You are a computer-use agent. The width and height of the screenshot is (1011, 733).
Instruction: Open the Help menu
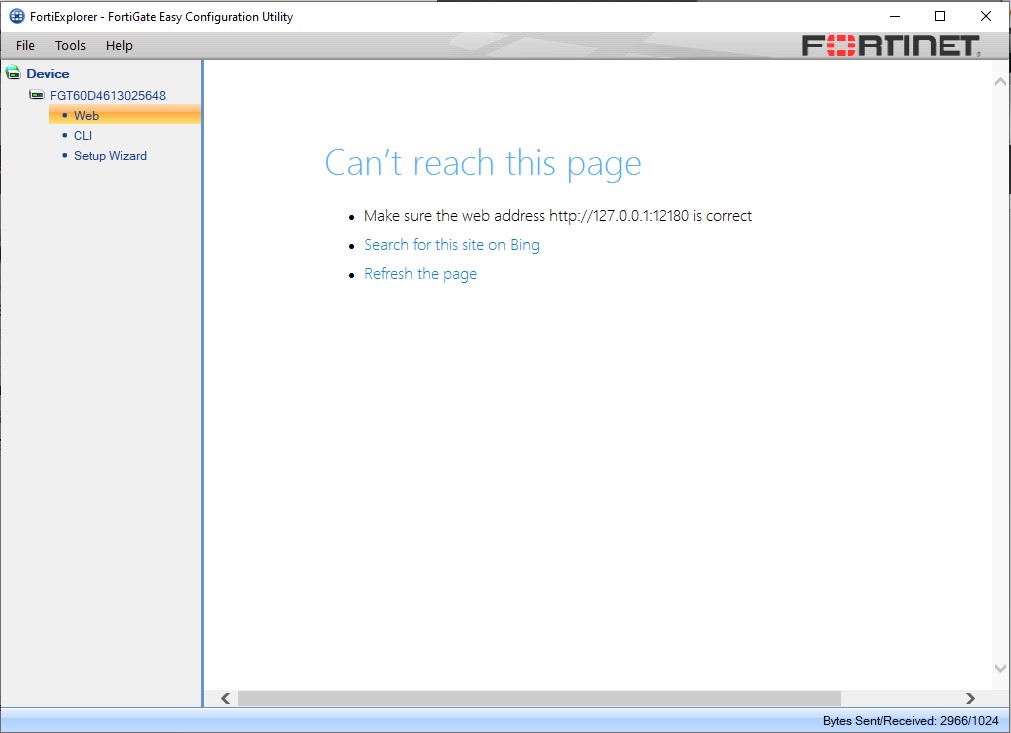coord(119,45)
